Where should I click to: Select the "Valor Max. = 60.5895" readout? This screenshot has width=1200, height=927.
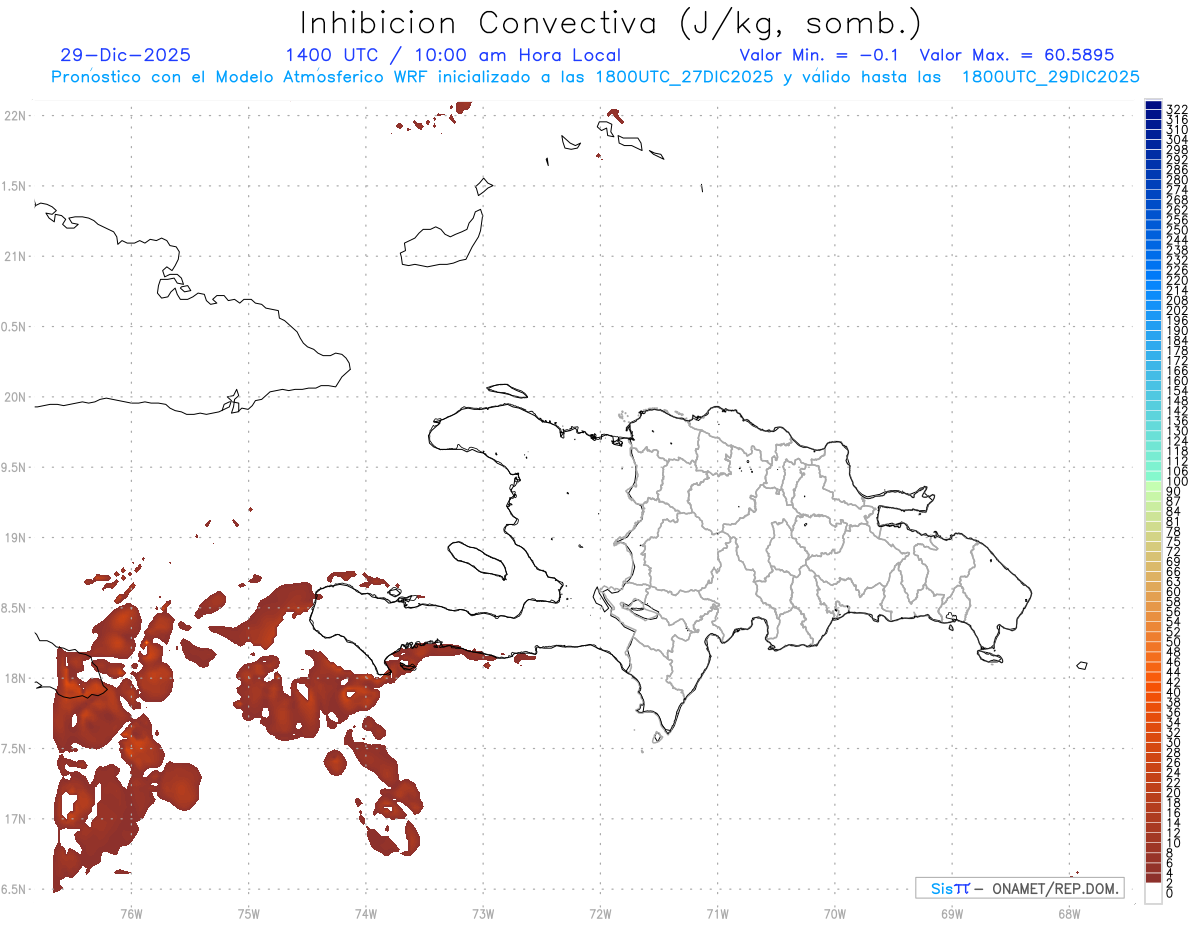[x=1017, y=56]
